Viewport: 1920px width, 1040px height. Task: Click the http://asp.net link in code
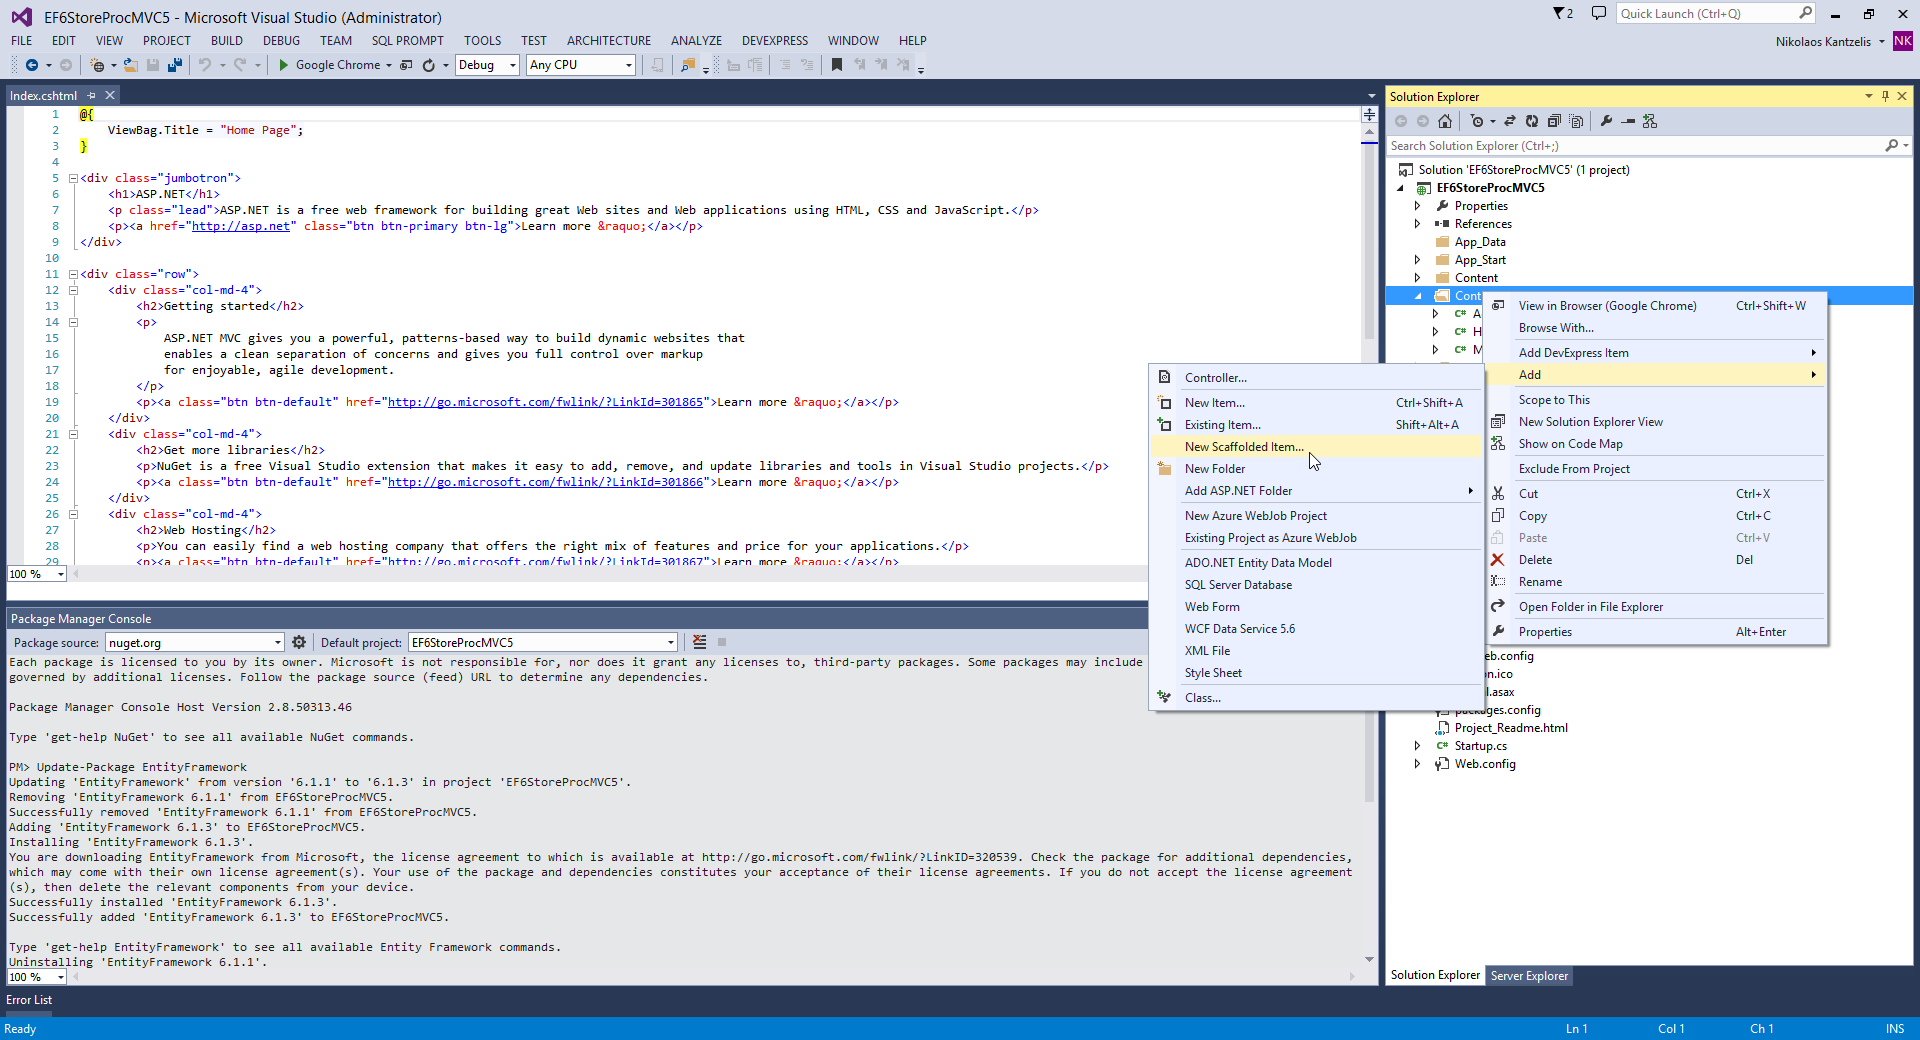pos(241,226)
